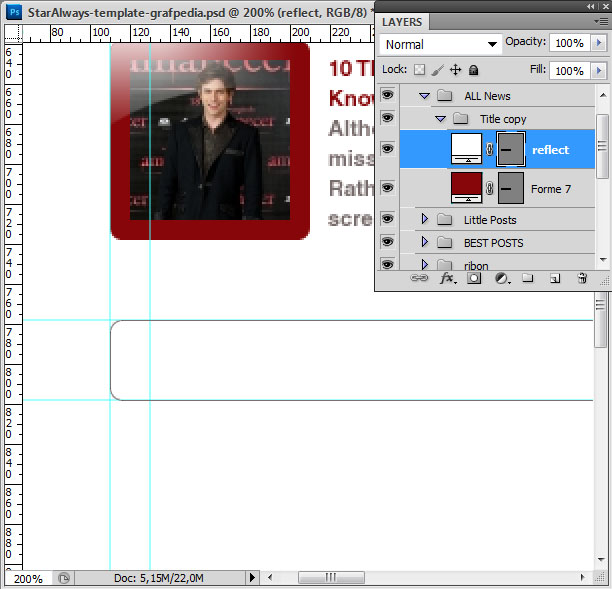Lock all padlock icon
This screenshot has height=589, width=612.
473,70
